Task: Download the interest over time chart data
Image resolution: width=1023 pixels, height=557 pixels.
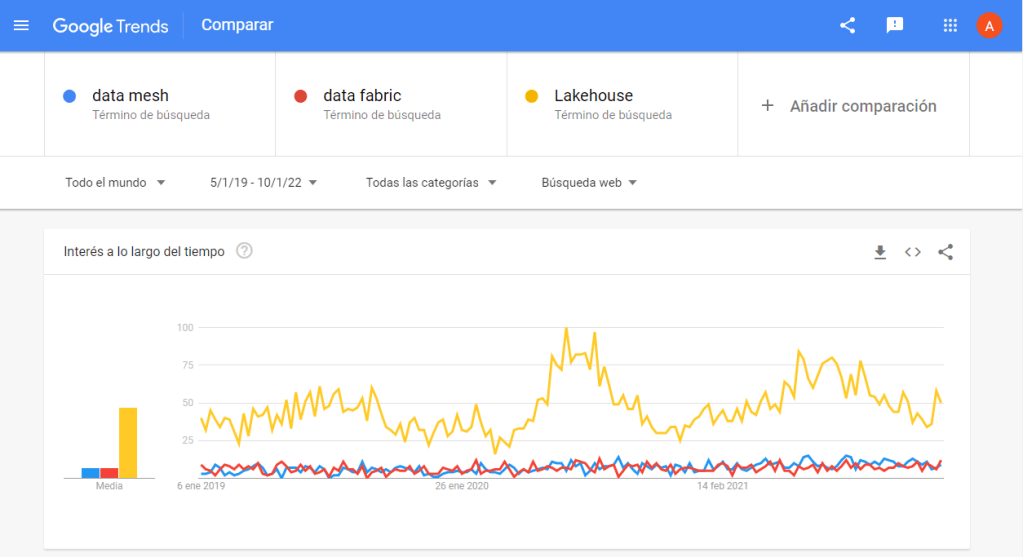Action: point(880,252)
